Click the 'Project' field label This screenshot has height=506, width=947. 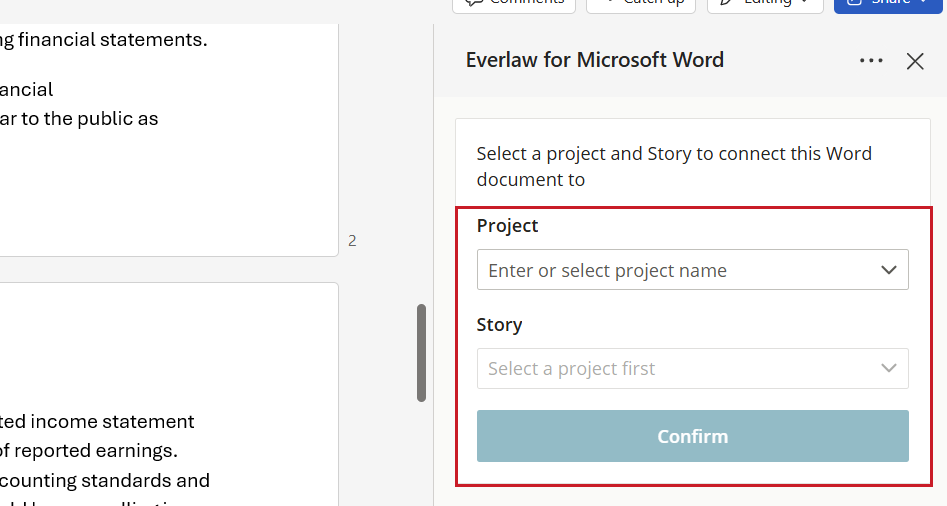(507, 225)
